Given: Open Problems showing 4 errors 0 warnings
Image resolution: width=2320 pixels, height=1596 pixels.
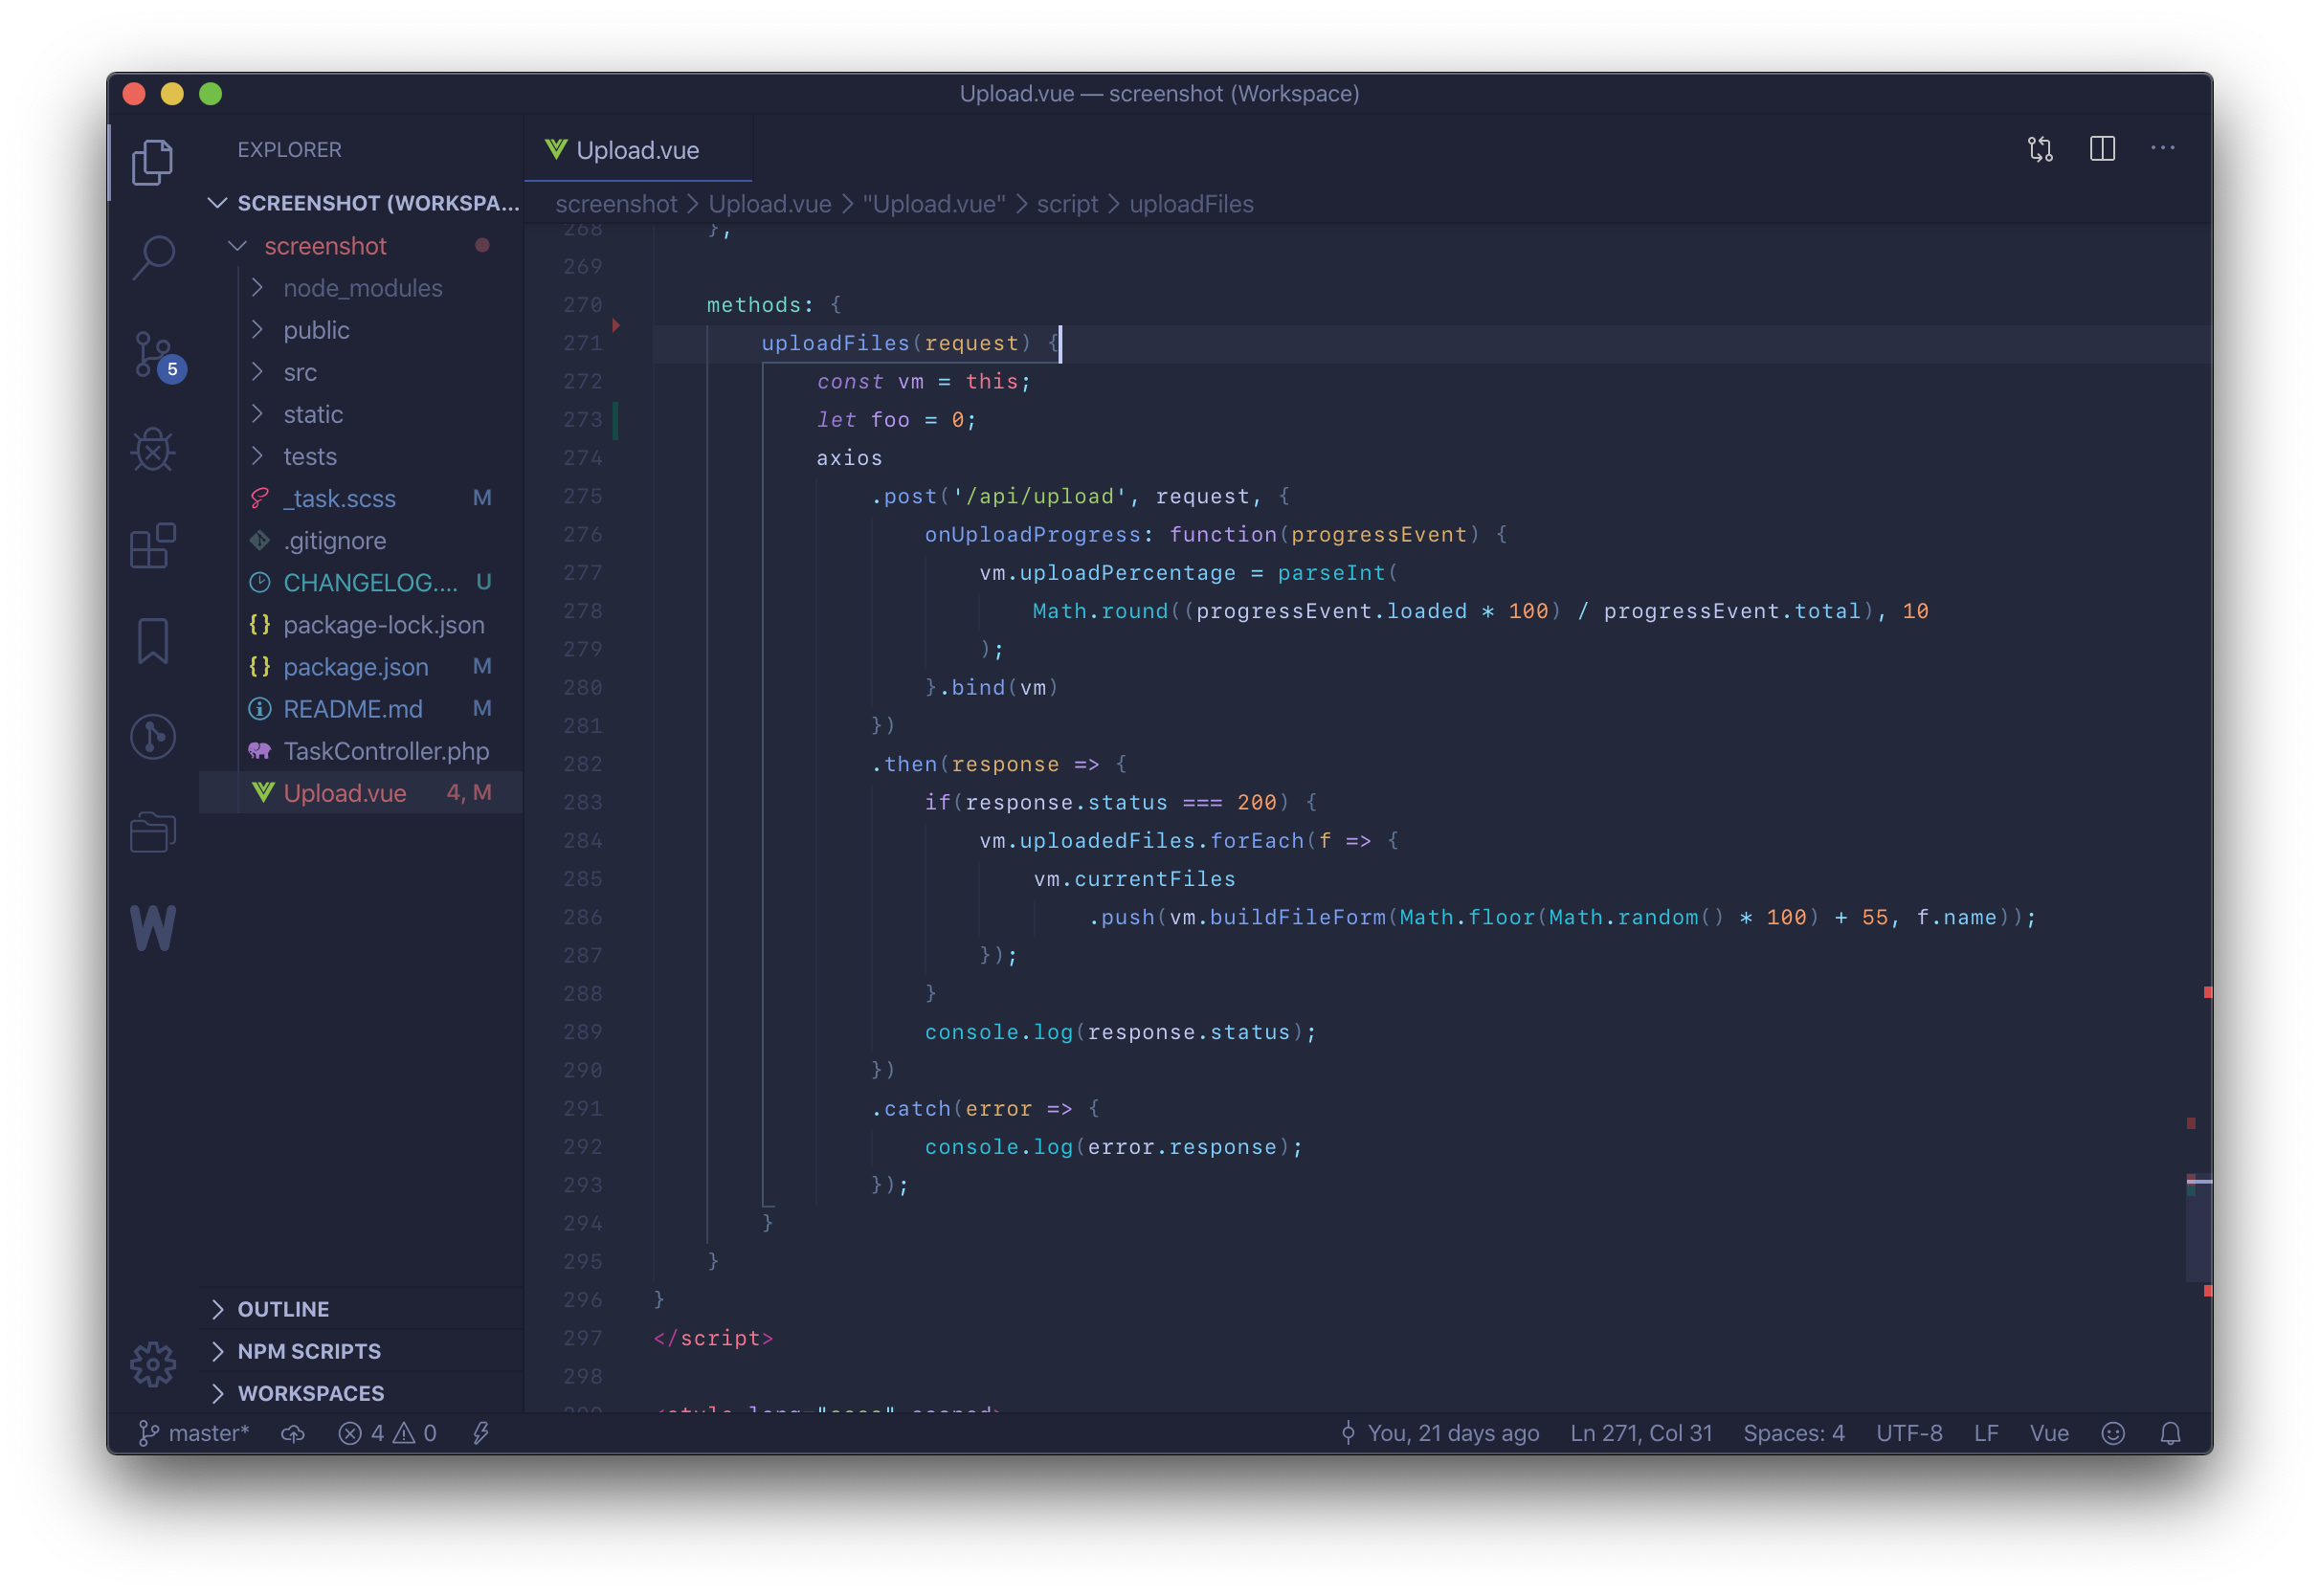Looking at the screenshot, I should [388, 1433].
